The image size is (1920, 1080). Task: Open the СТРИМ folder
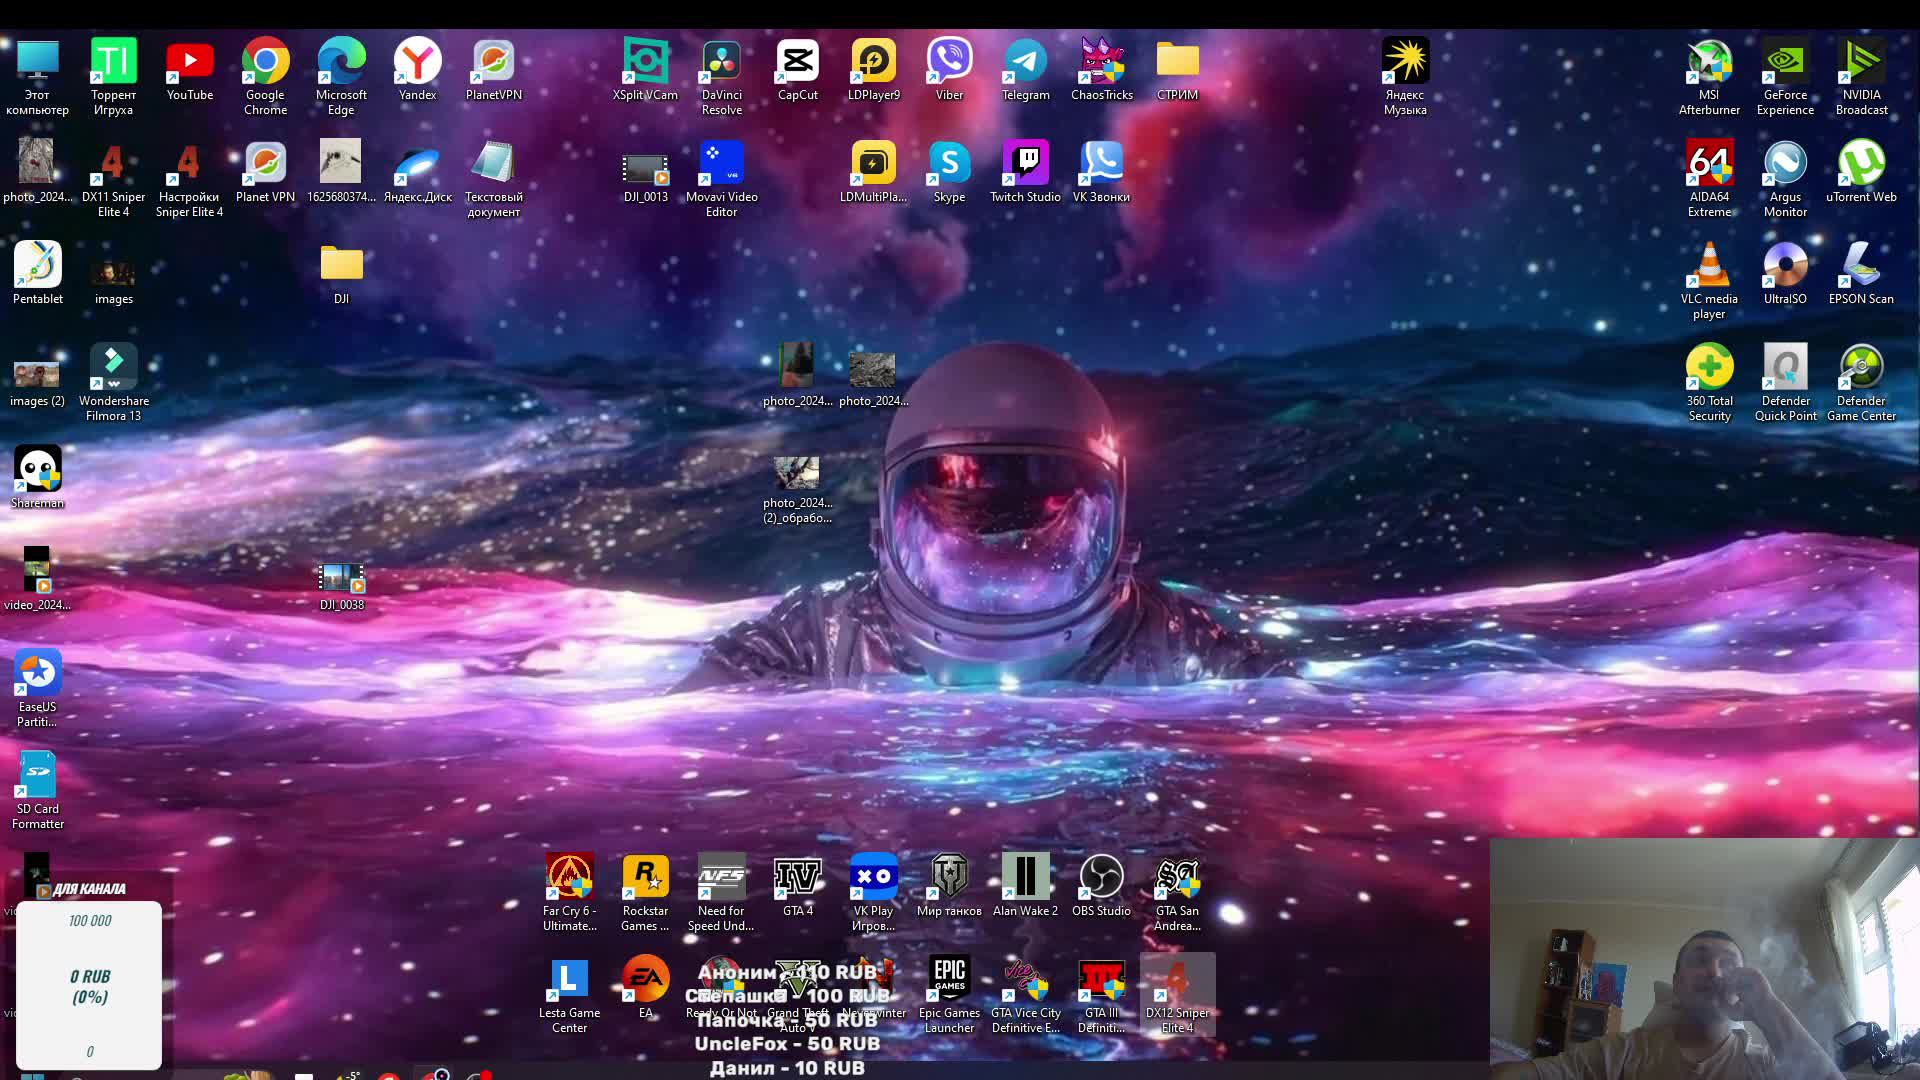pyautogui.click(x=1177, y=62)
